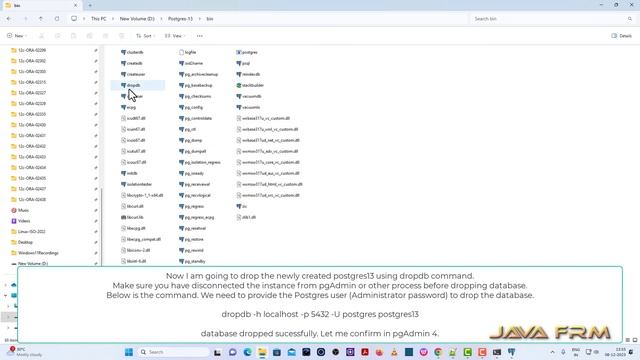The height and width of the screenshot is (360, 640).
Task: Select the pg_basebackup executable
Action: pos(196,85)
